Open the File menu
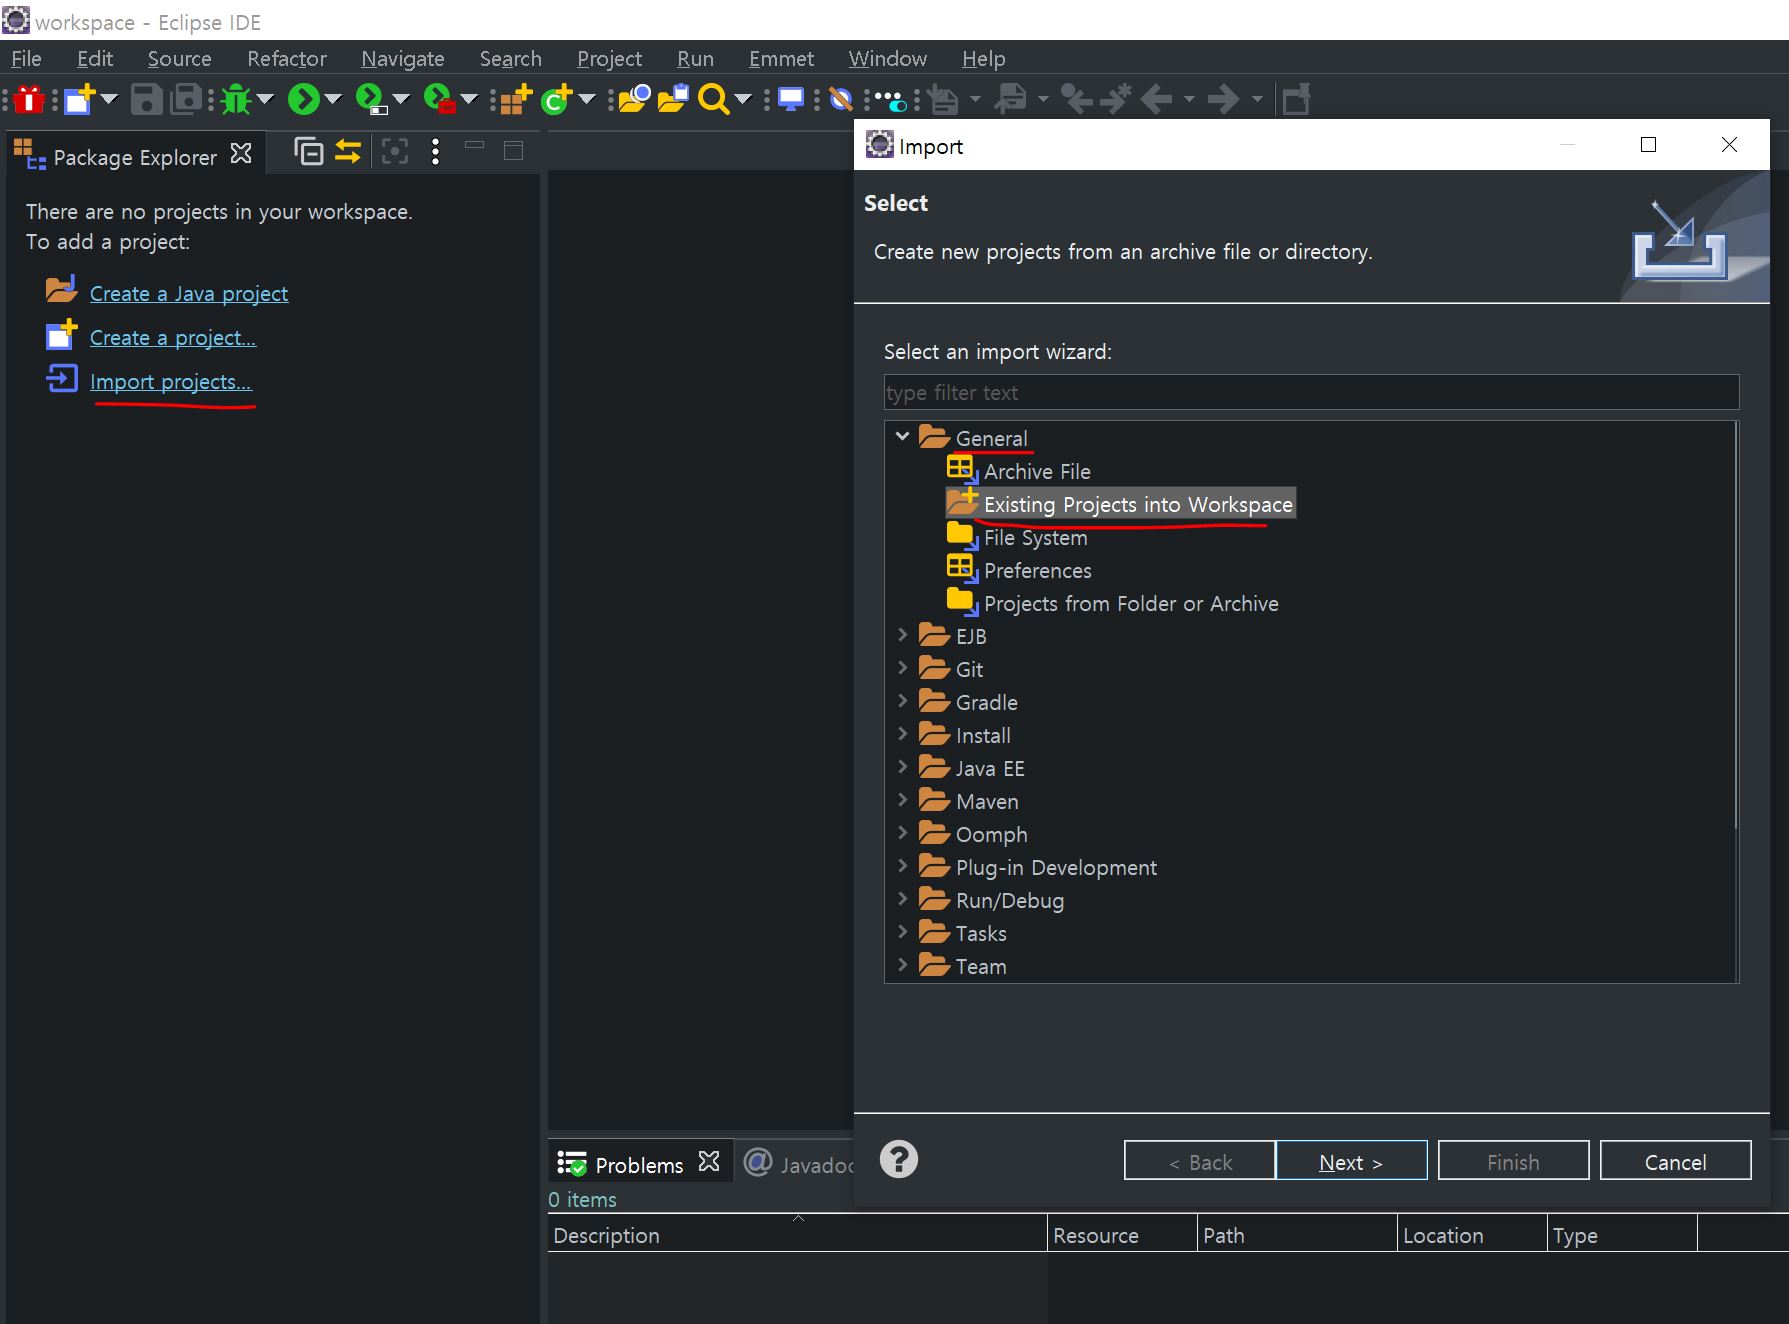Screen dimensions: 1789x1324 click(26, 58)
